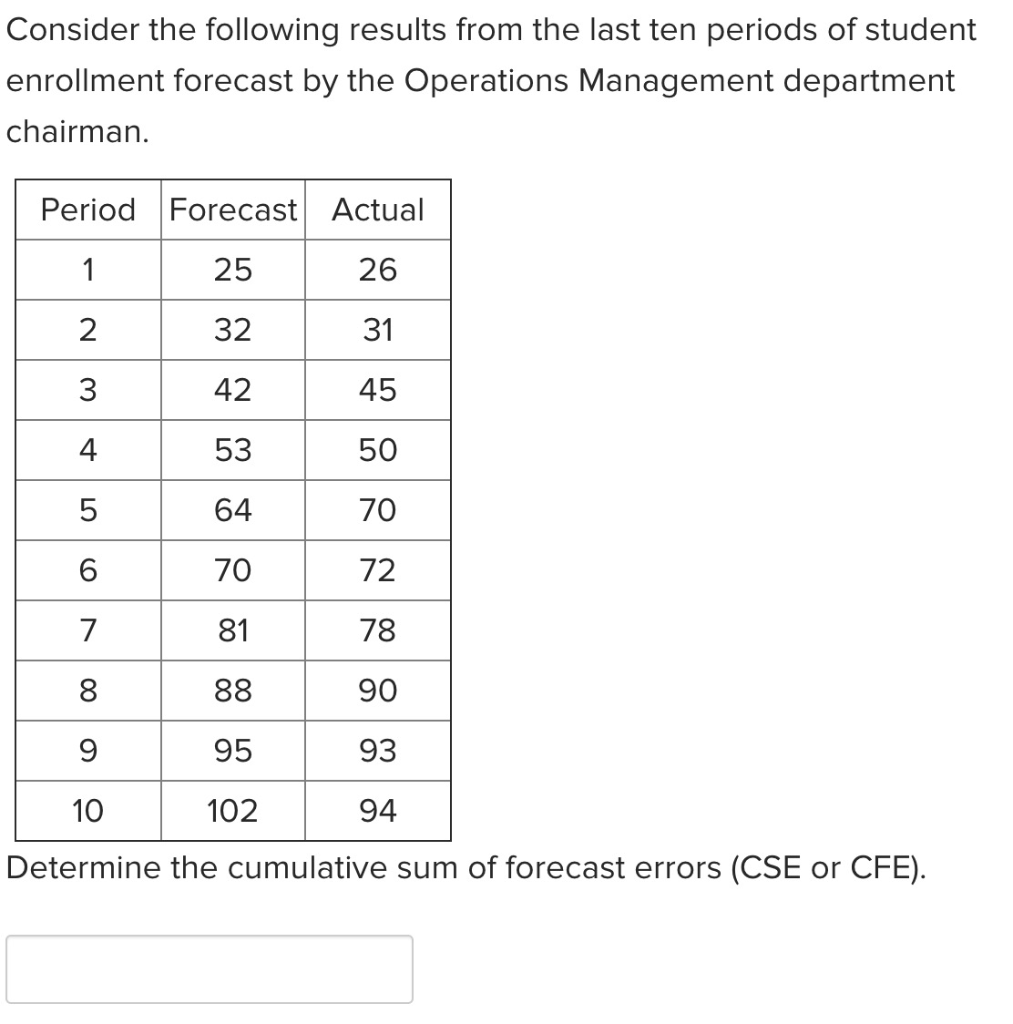1013x1024 pixels.
Task: Select the Actual column header
Action: coord(378,210)
